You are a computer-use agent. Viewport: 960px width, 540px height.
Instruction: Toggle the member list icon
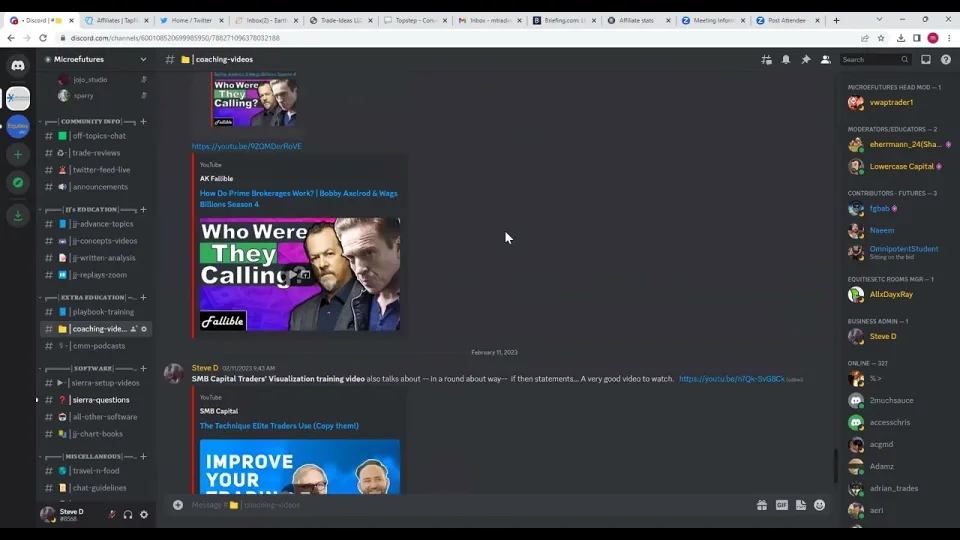(x=825, y=59)
